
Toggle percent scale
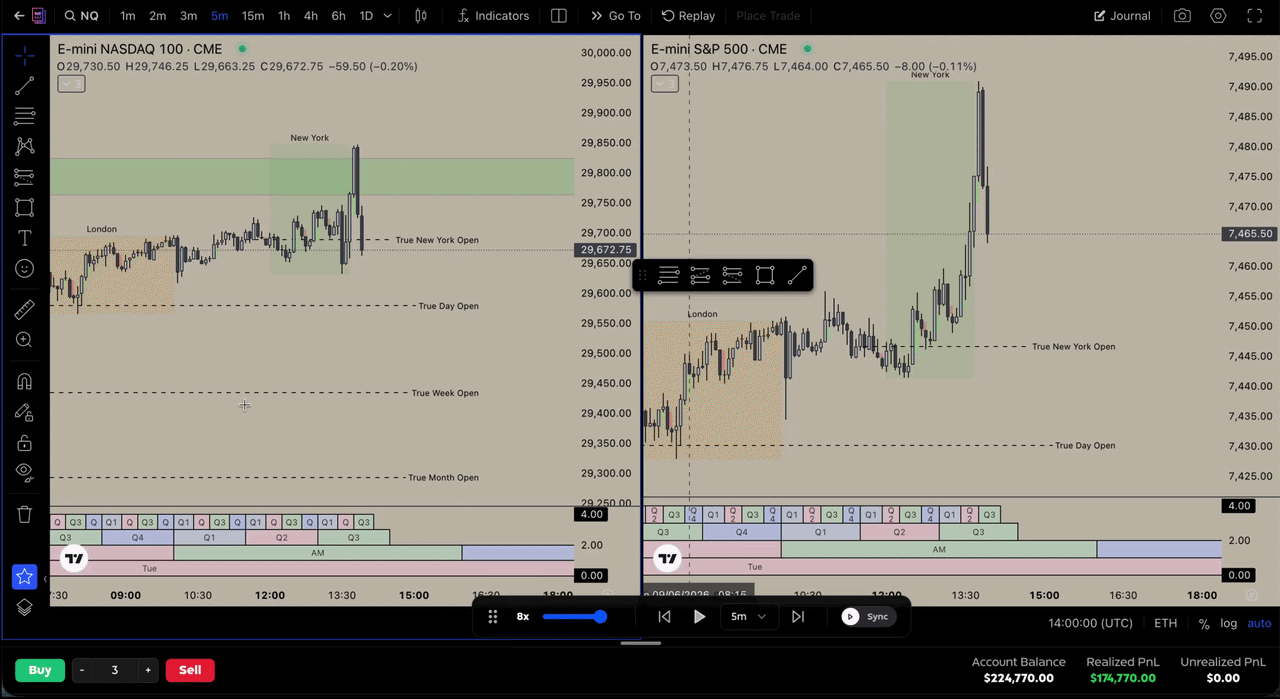(1204, 623)
